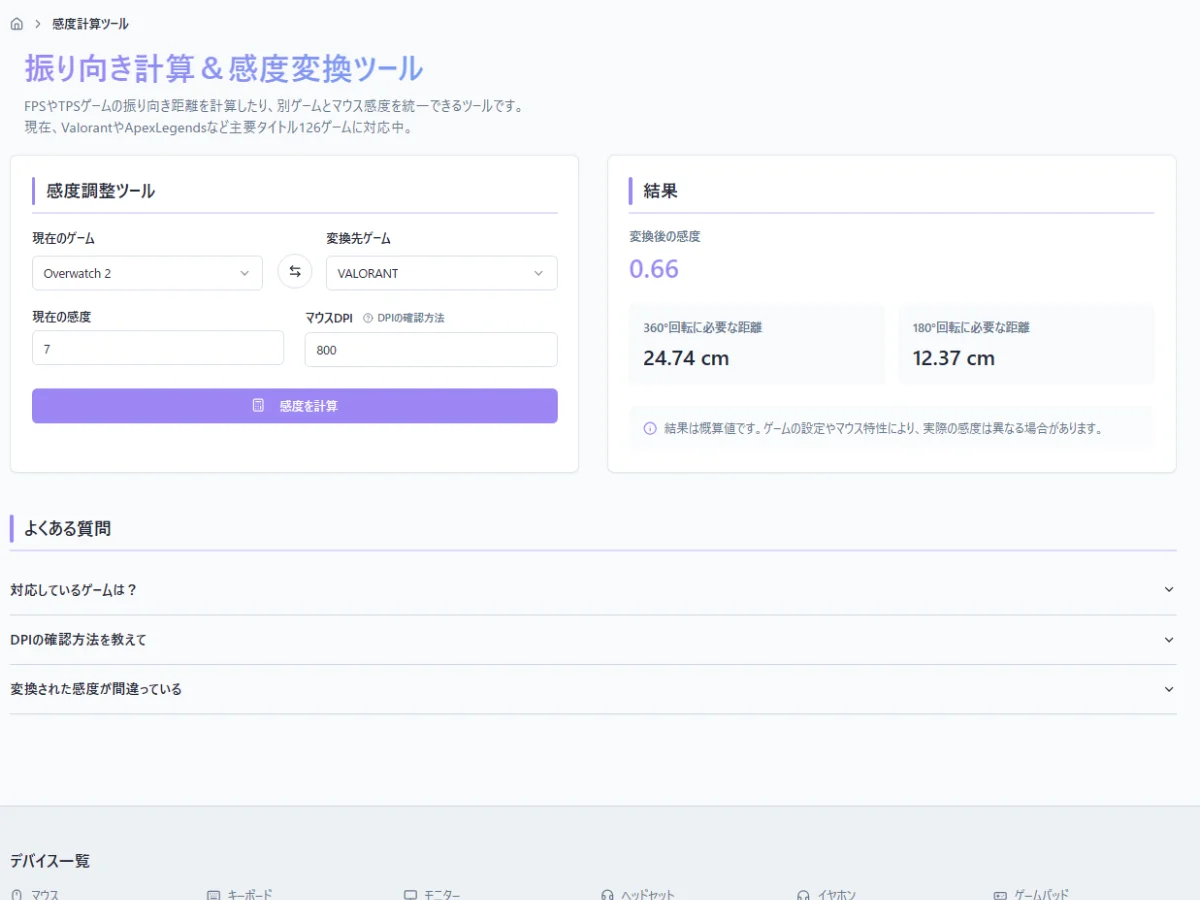Click the home icon in breadcrumb
The width and height of the screenshot is (1200, 900).
click(17, 24)
